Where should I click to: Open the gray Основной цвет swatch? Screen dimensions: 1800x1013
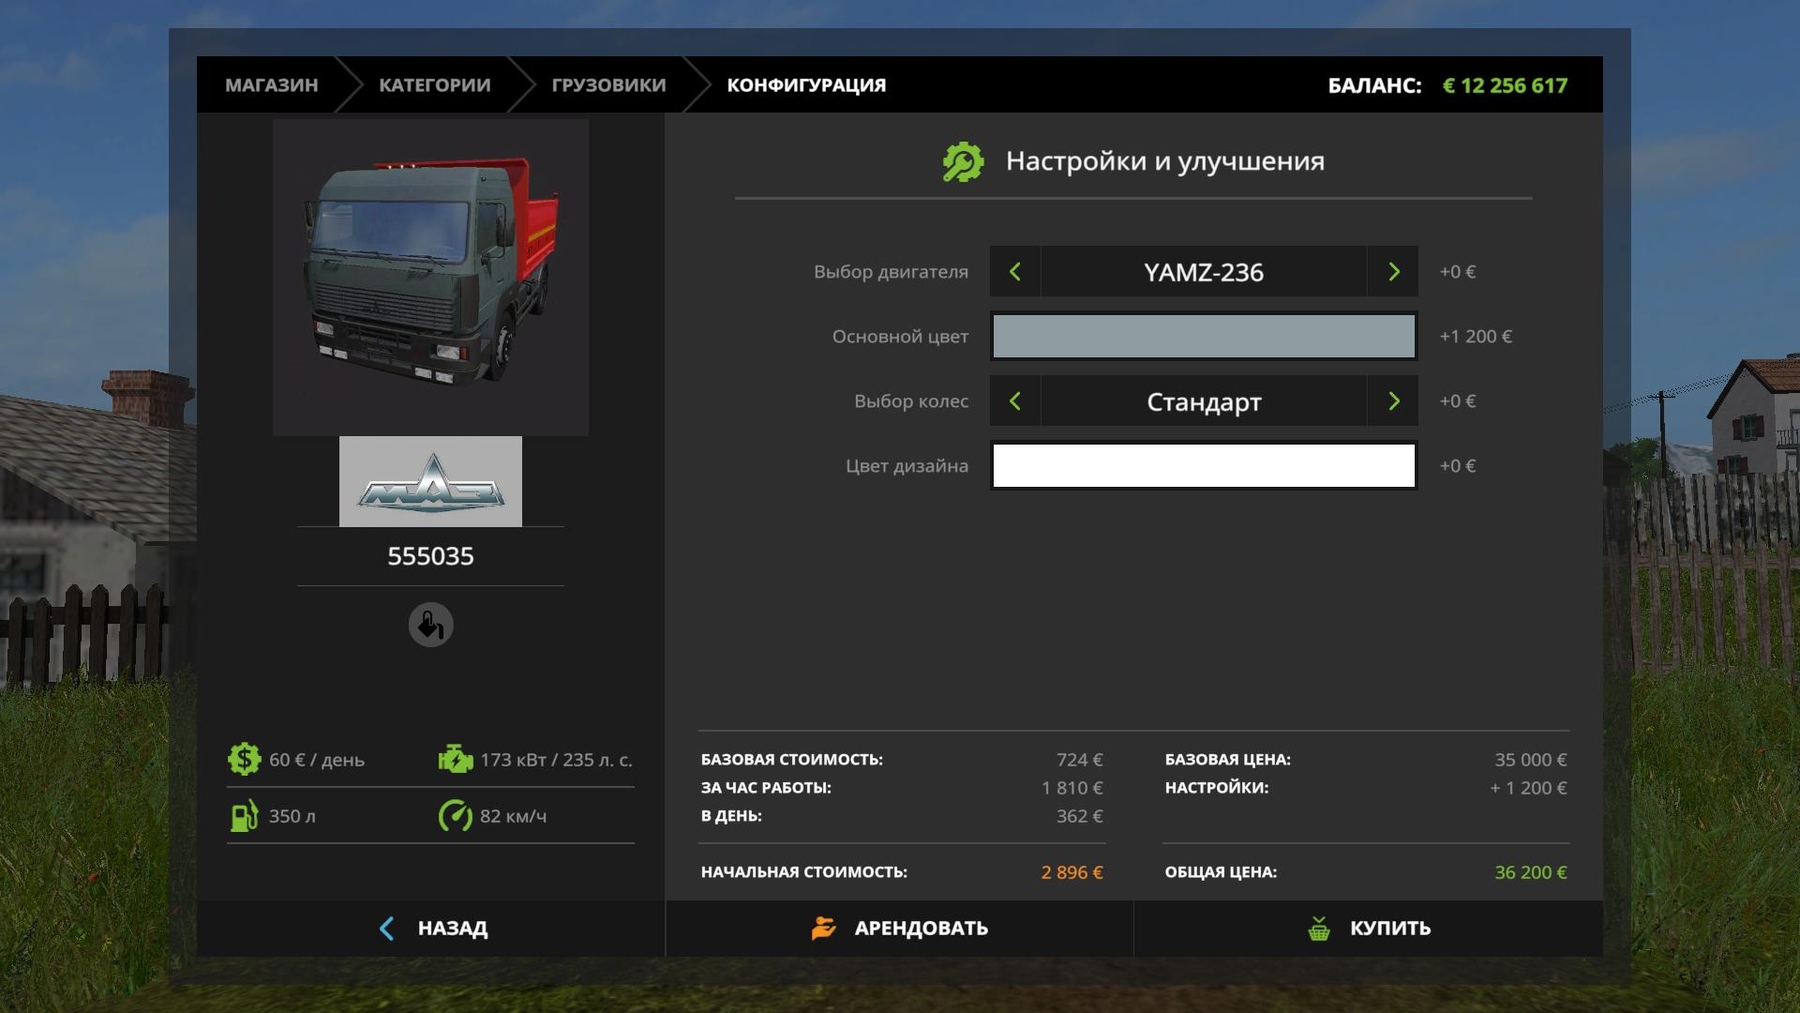pyautogui.click(x=1203, y=336)
